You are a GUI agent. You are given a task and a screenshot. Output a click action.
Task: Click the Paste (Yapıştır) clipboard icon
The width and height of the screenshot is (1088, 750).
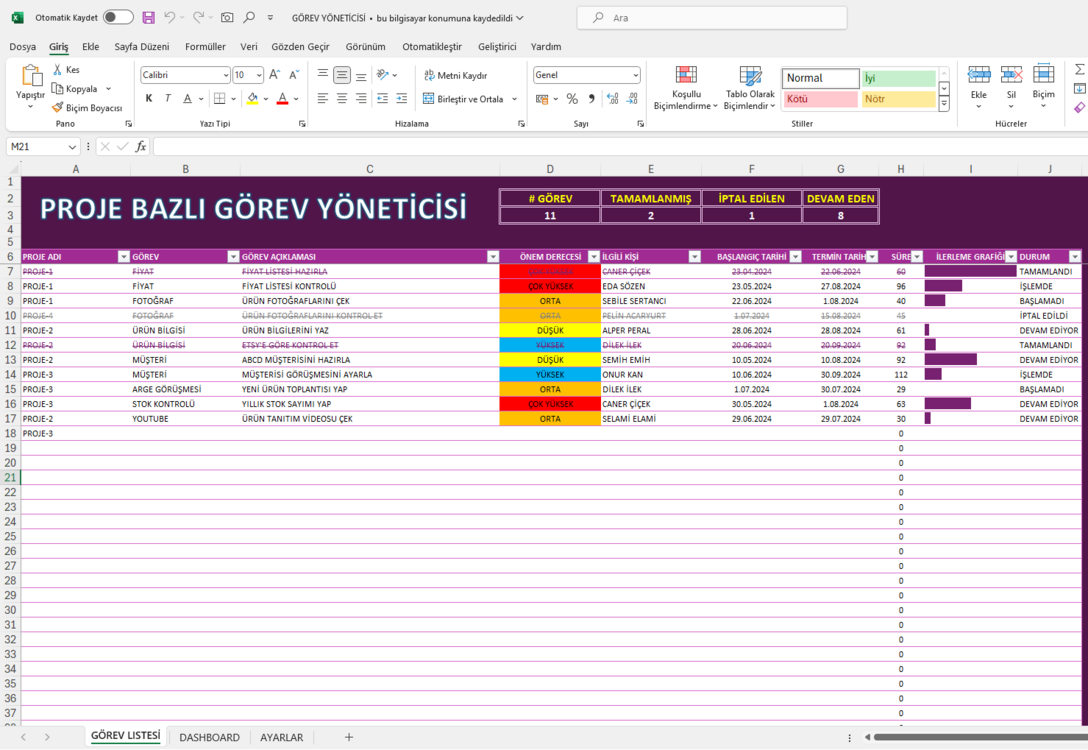[31, 75]
